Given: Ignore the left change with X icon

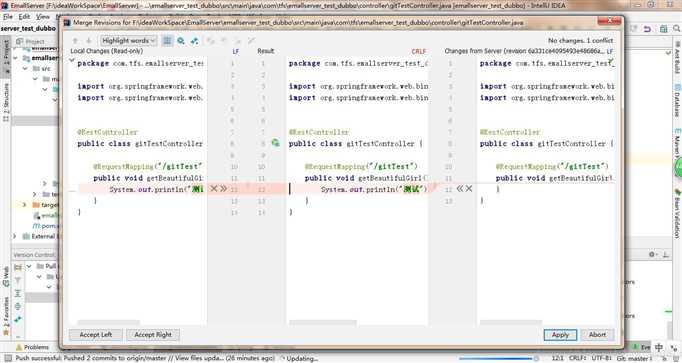Looking at the screenshot, I should 214,189.
